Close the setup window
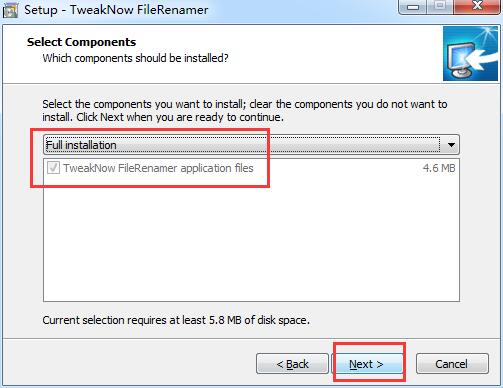This screenshot has height=388, width=503. pyautogui.click(x=477, y=7)
